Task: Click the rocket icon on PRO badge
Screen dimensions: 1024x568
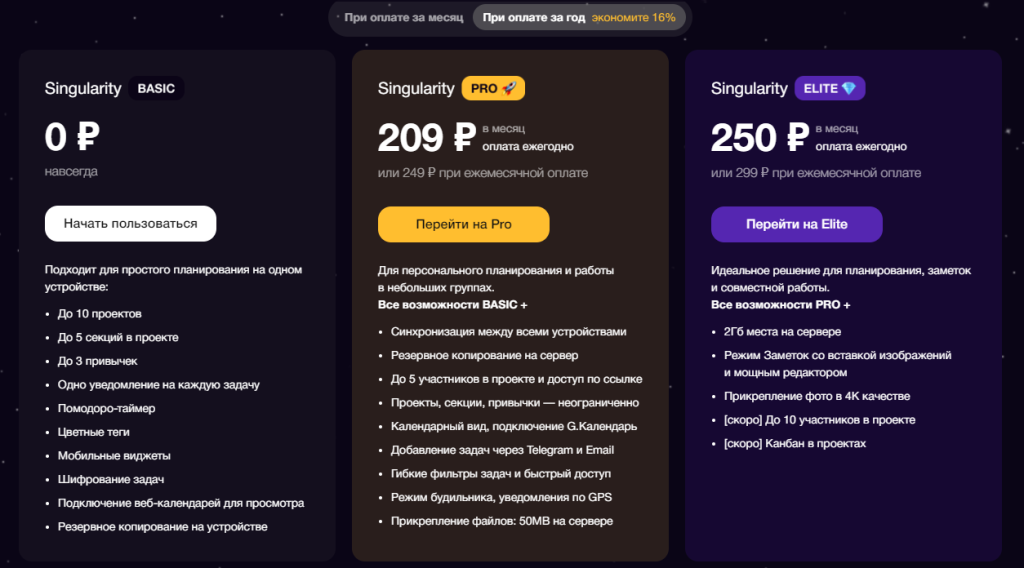Action: coord(509,88)
